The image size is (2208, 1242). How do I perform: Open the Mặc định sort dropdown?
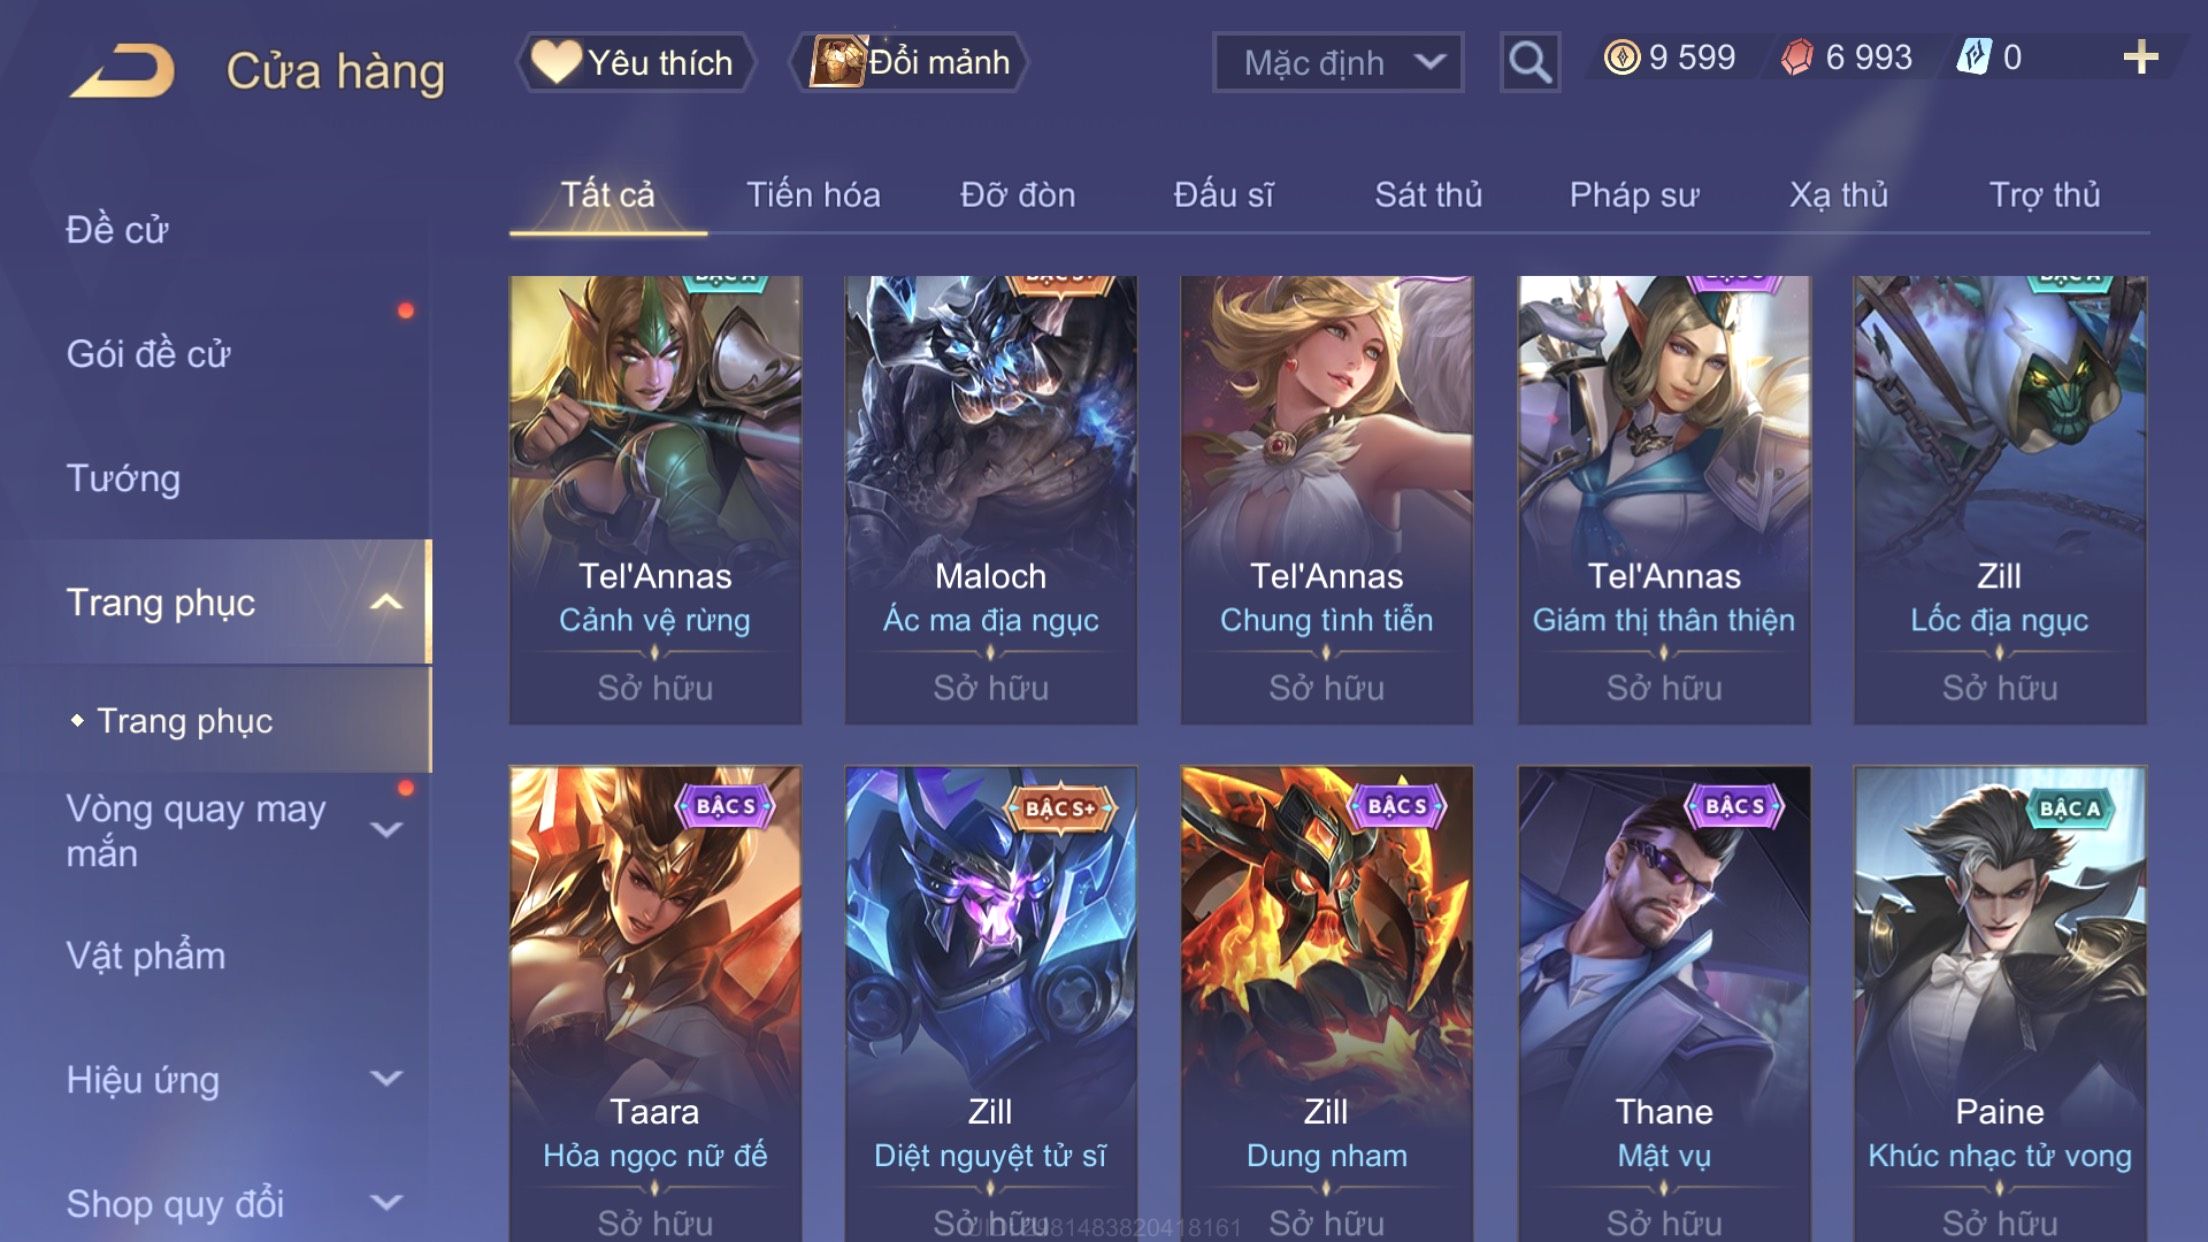pyautogui.click(x=1338, y=62)
